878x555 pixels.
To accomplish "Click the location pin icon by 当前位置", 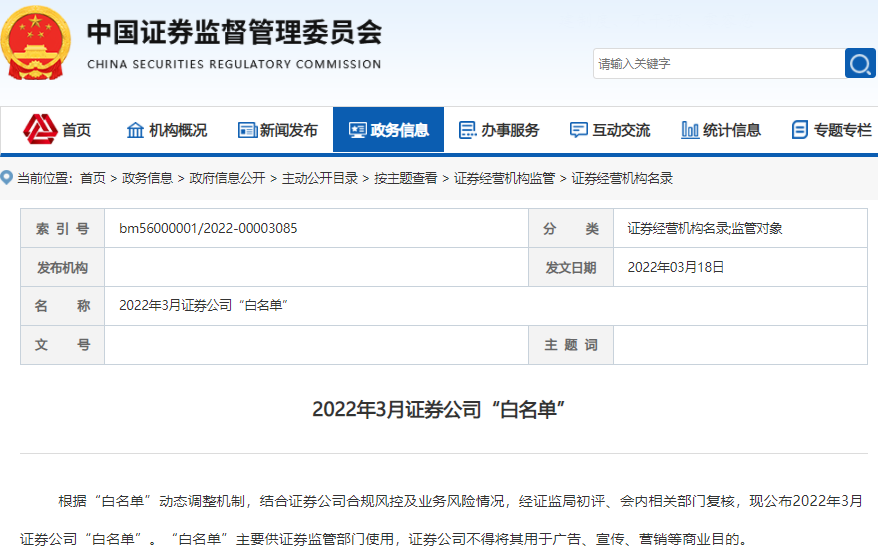I will pyautogui.click(x=7, y=178).
